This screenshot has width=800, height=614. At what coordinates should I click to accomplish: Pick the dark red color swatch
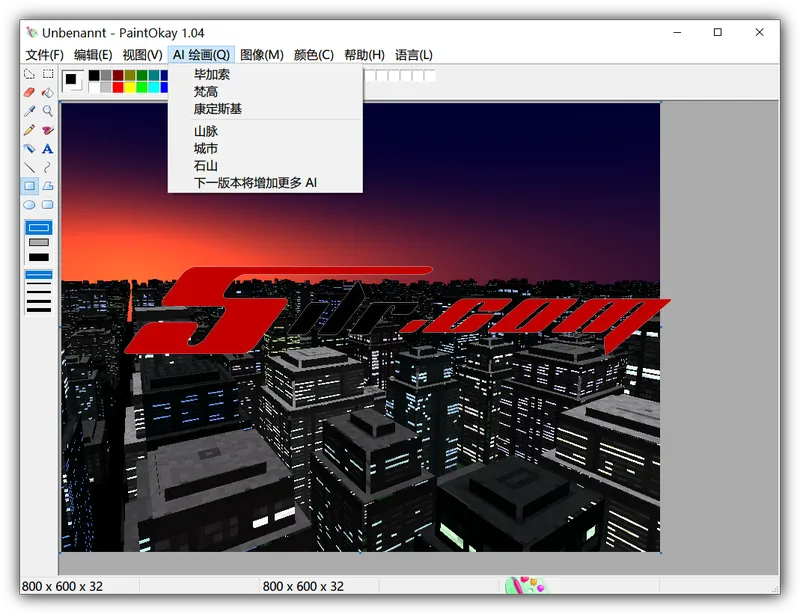point(118,76)
